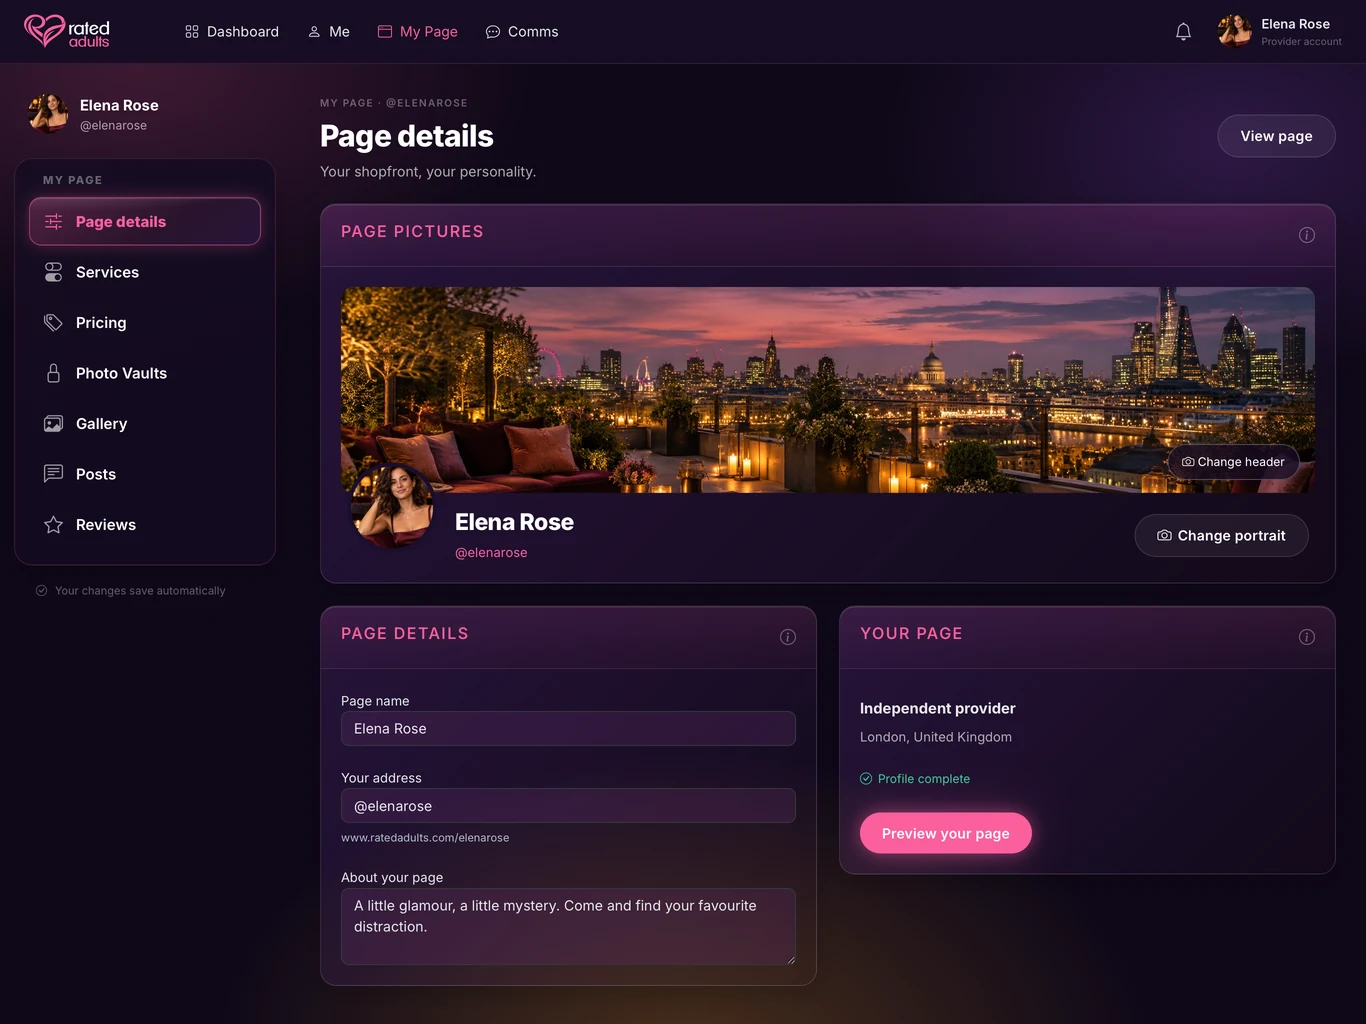Click info icon in Page Pictures panel
The width and height of the screenshot is (1366, 1024).
[1306, 235]
